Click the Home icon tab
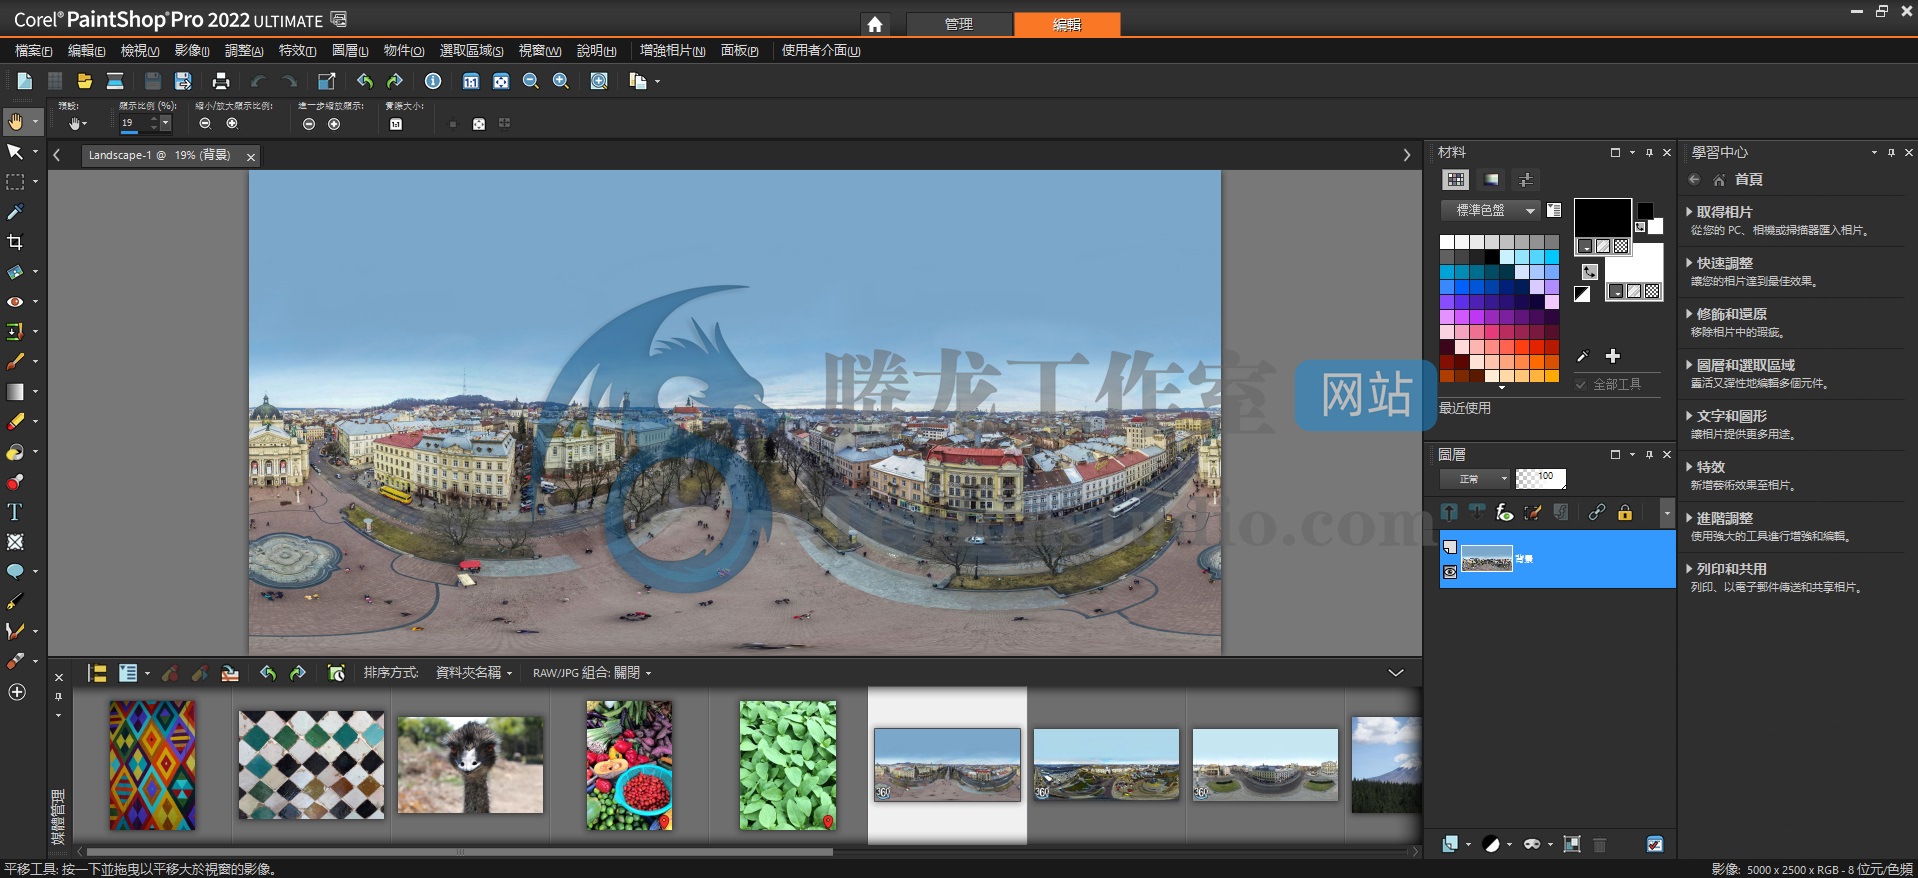 [875, 24]
